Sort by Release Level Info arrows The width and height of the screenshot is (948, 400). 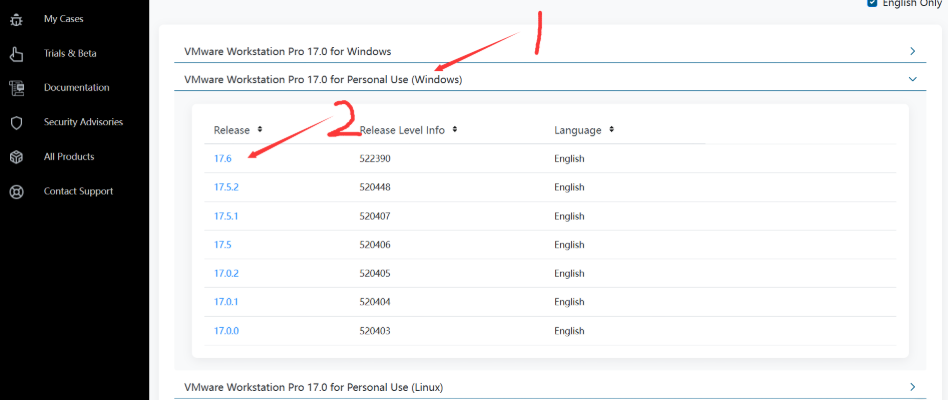coord(455,129)
